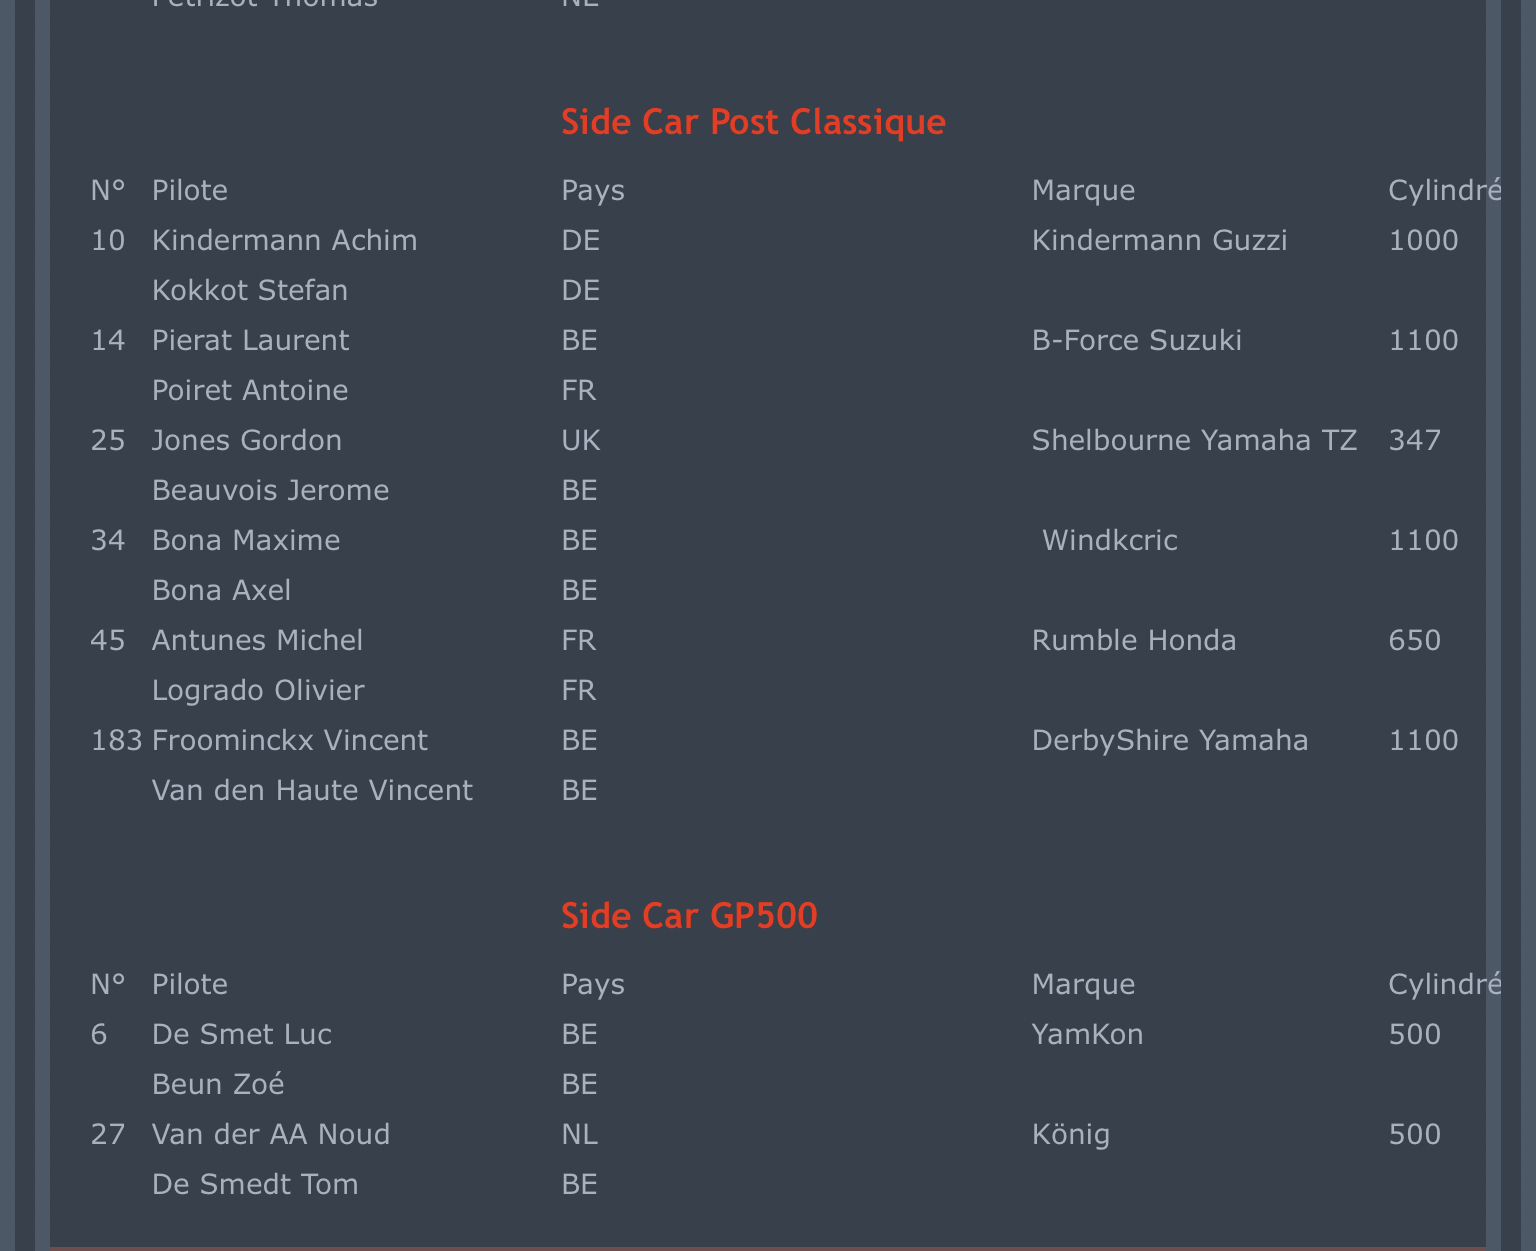
Task: Select Bona Maxime entry
Action: 246,541
